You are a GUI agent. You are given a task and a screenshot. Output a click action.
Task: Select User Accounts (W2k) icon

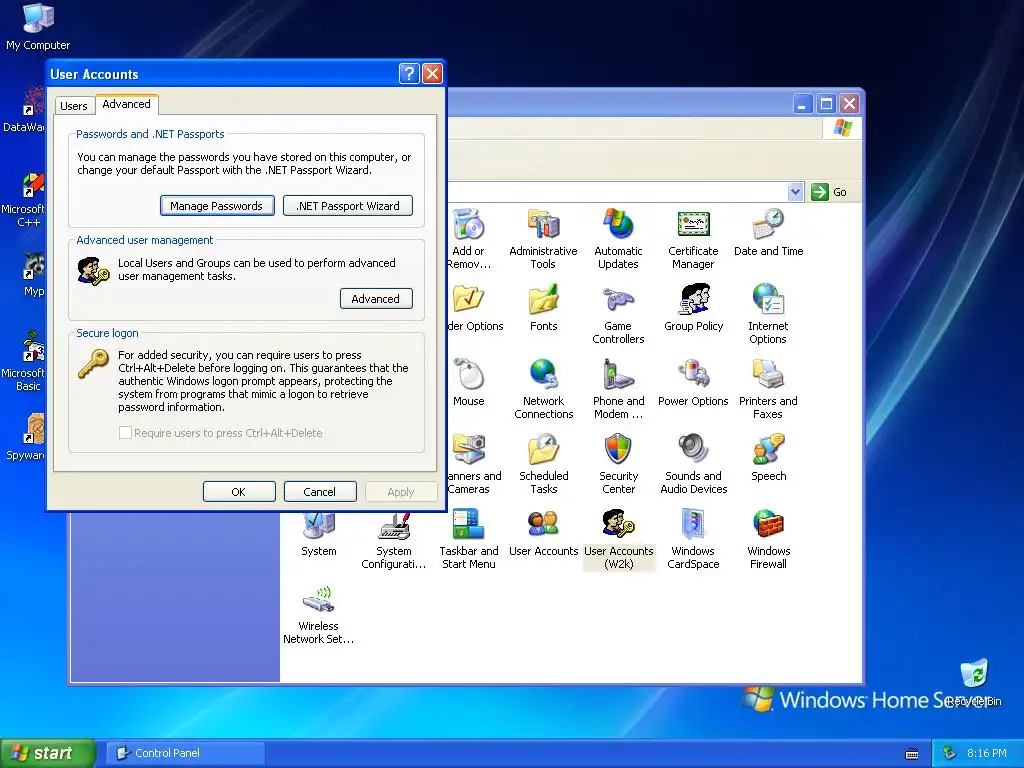(x=618, y=539)
